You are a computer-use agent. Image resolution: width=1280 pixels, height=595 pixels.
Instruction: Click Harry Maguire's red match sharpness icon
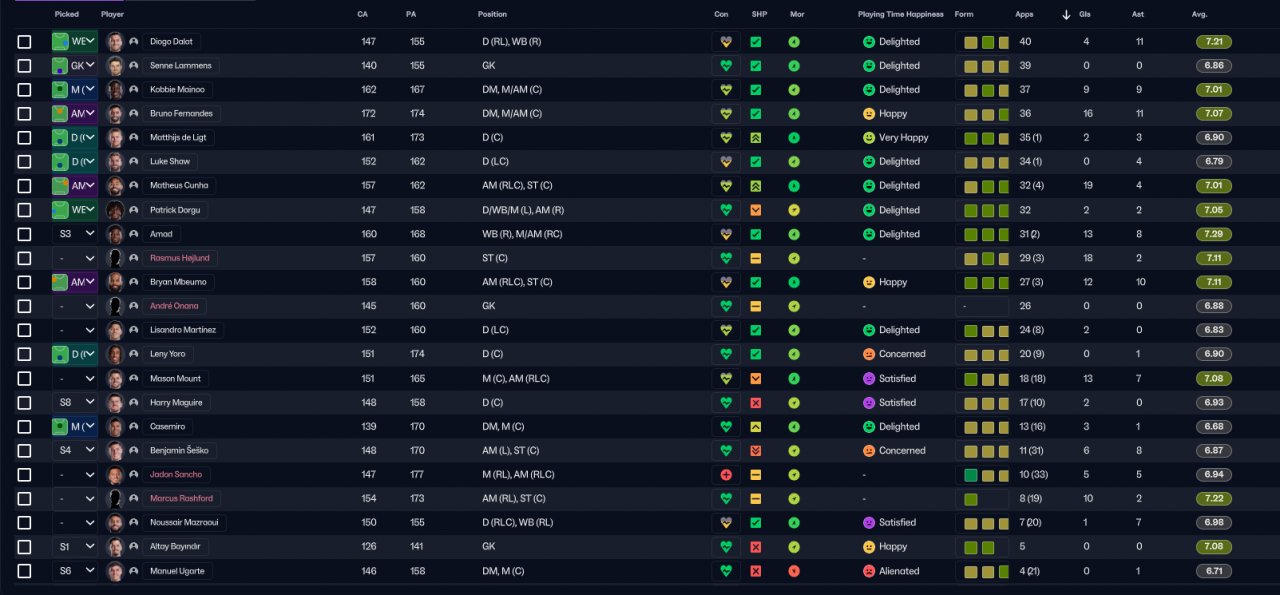point(756,403)
